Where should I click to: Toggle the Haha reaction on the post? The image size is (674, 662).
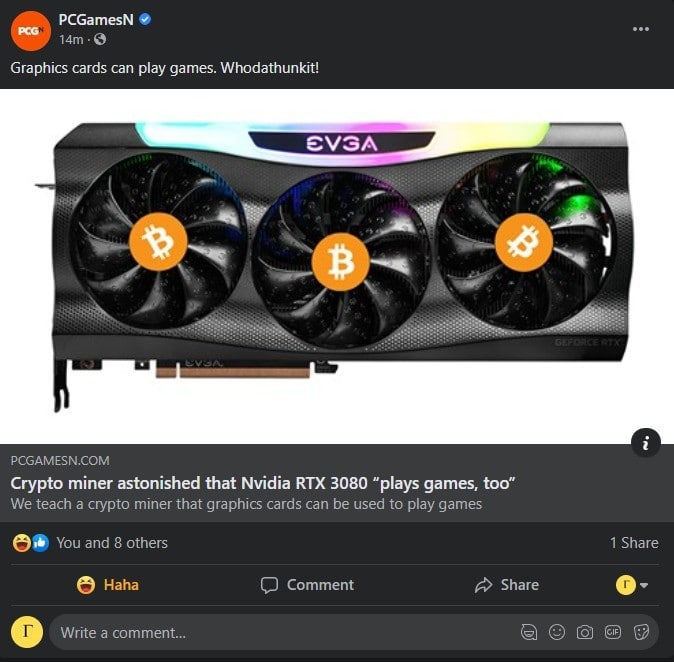(108, 585)
